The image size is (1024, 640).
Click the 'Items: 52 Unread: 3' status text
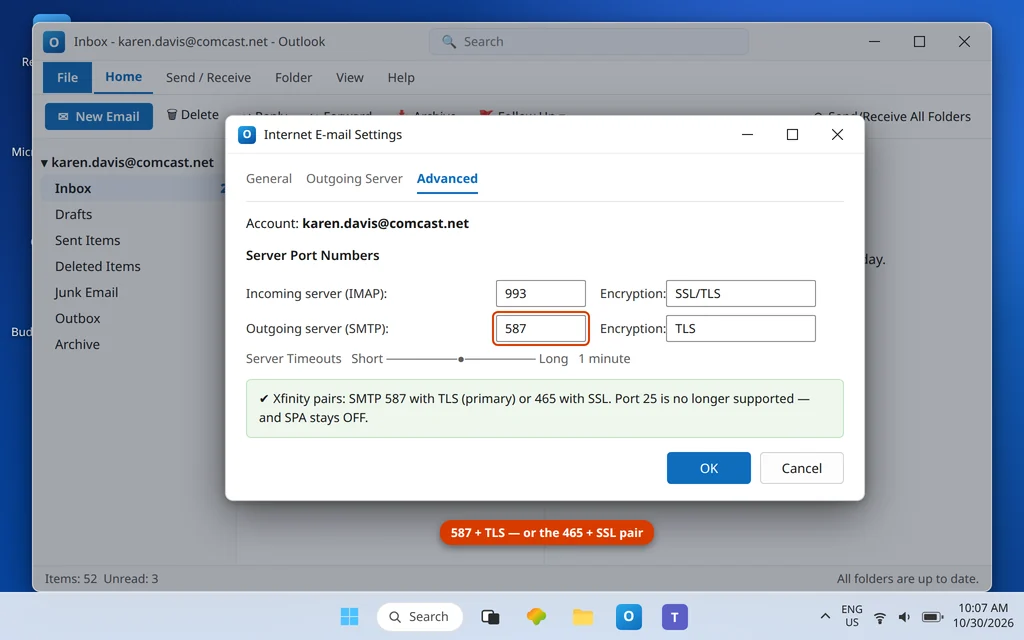pyautogui.click(x=101, y=579)
